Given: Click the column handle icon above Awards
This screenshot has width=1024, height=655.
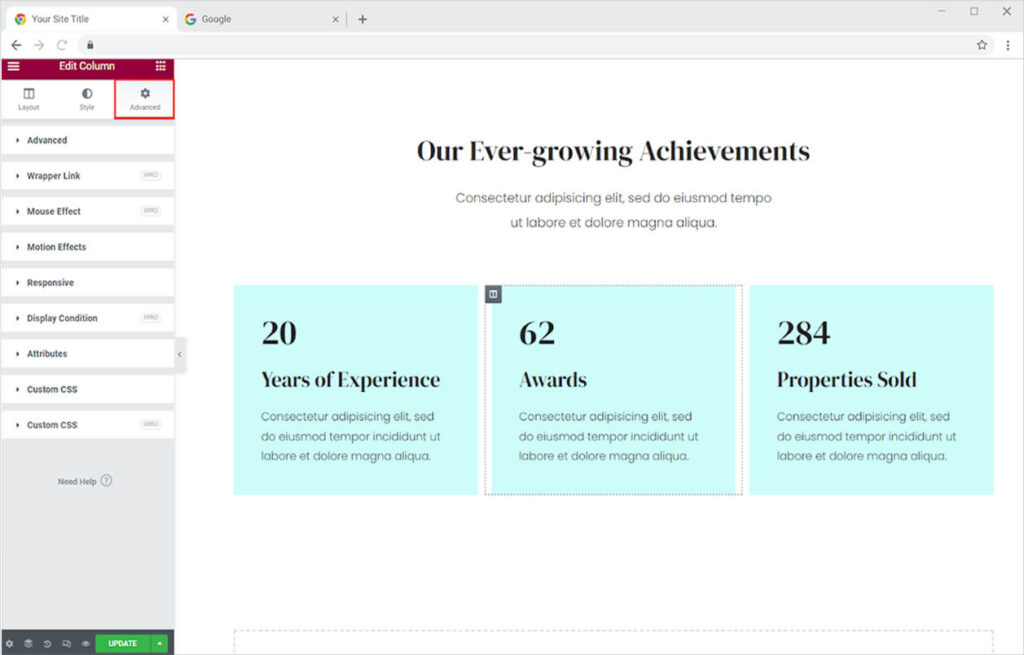Looking at the screenshot, I should pyautogui.click(x=493, y=294).
